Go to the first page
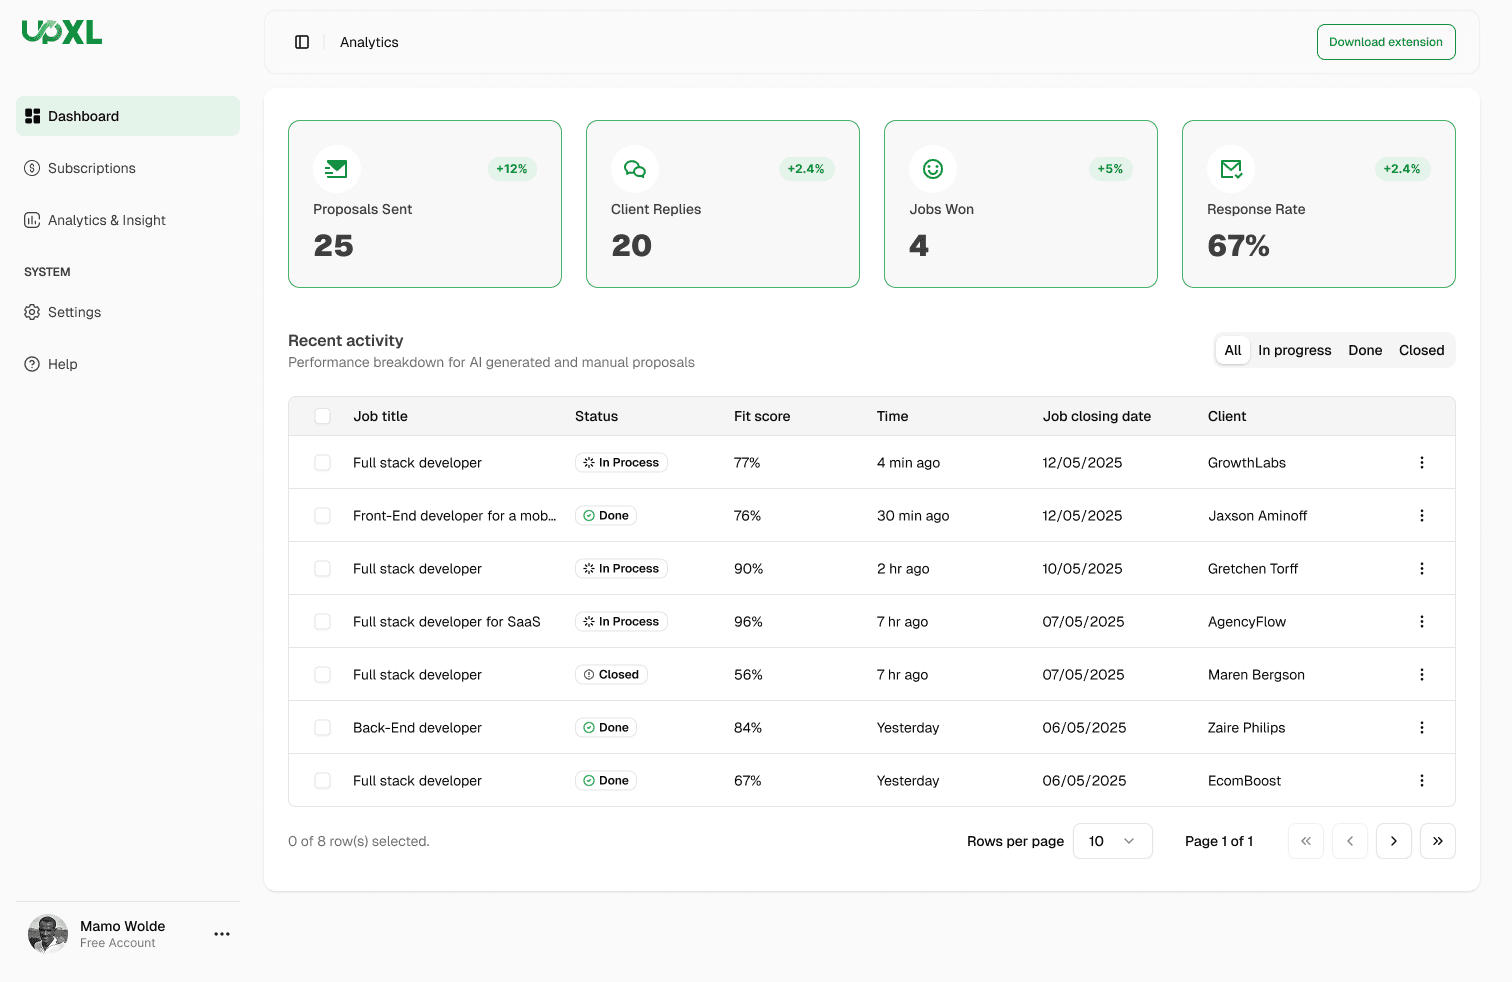The width and height of the screenshot is (1512, 982). pyautogui.click(x=1306, y=841)
